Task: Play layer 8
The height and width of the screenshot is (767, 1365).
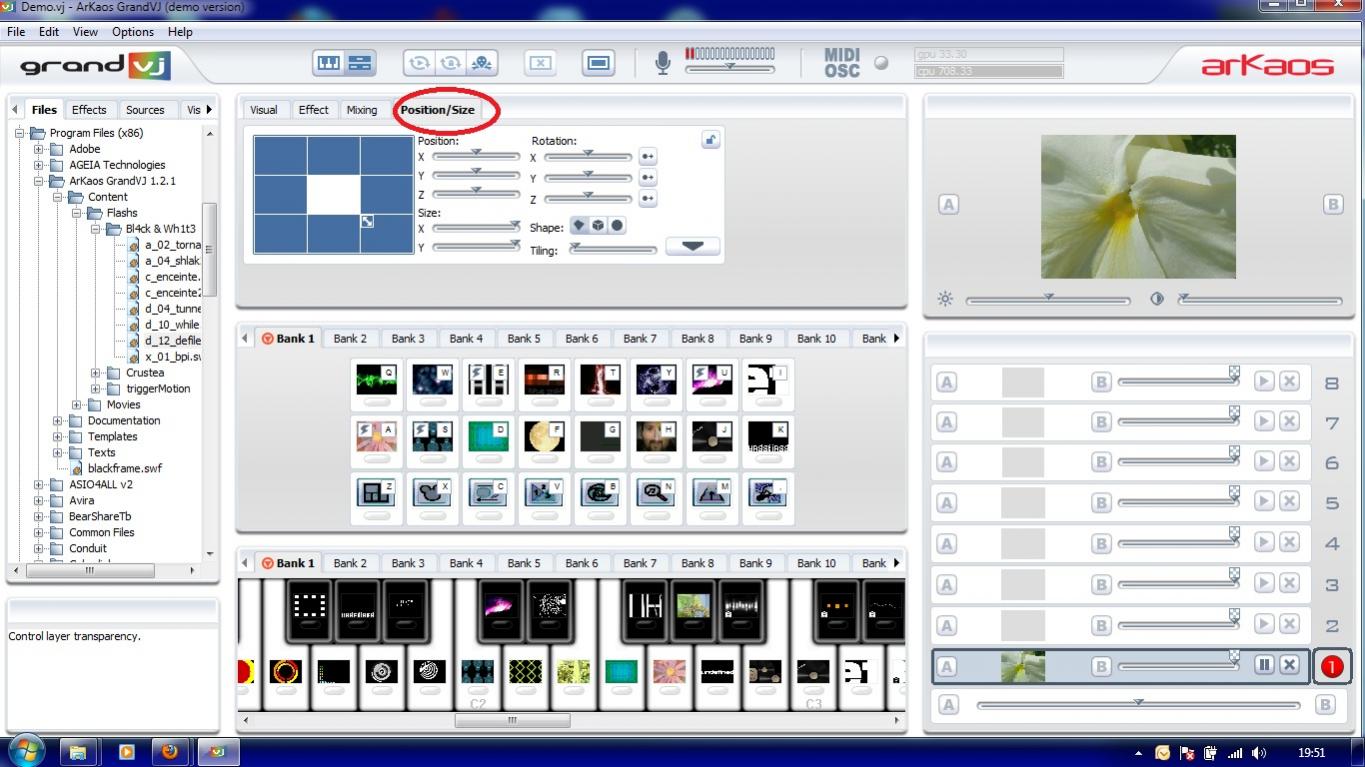Action: pos(1264,381)
